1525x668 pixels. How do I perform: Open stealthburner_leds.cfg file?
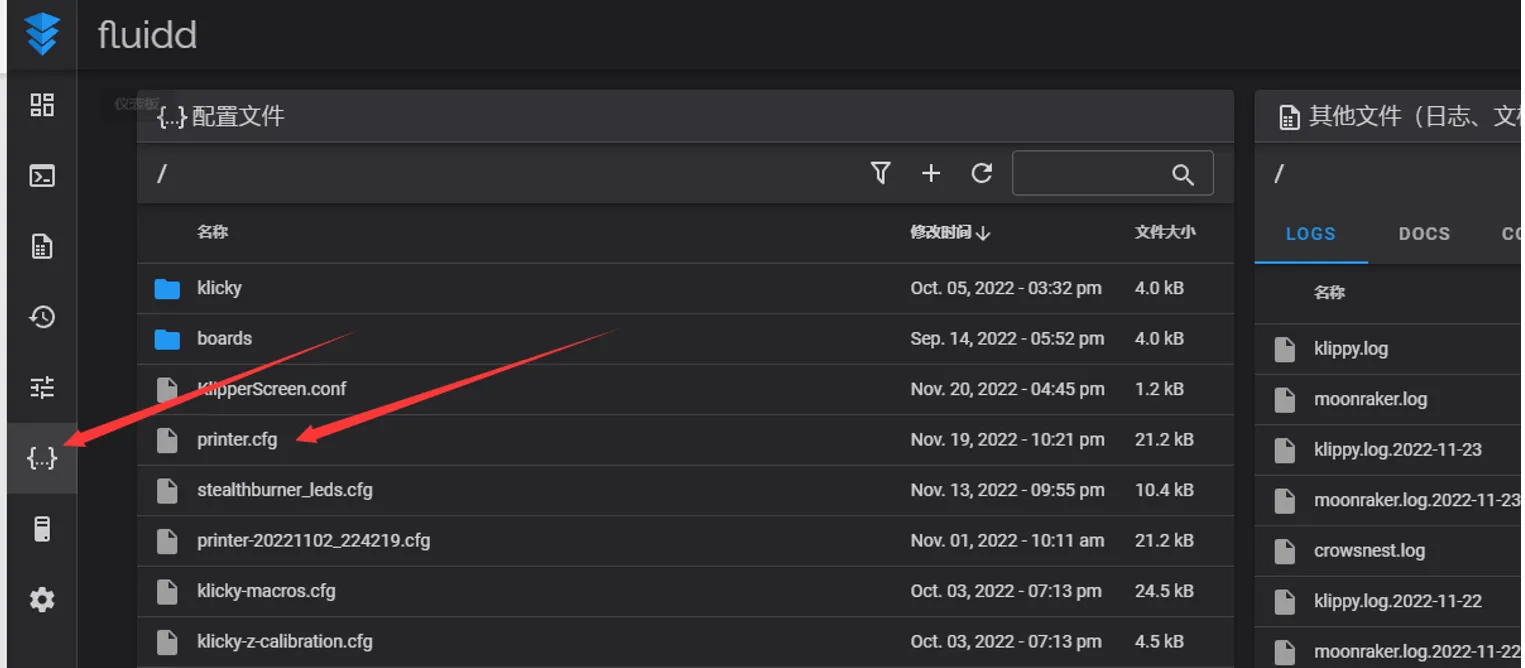[284, 490]
